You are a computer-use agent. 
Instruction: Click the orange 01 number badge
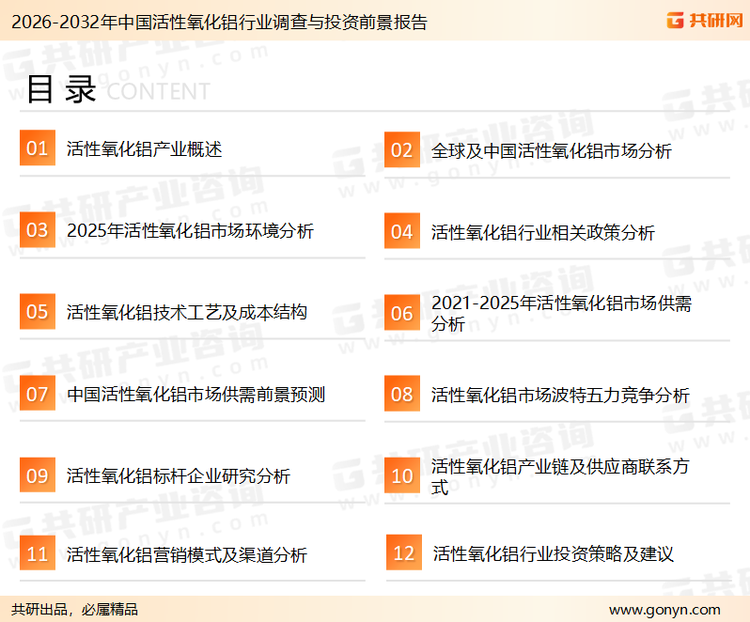(x=37, y=148)
